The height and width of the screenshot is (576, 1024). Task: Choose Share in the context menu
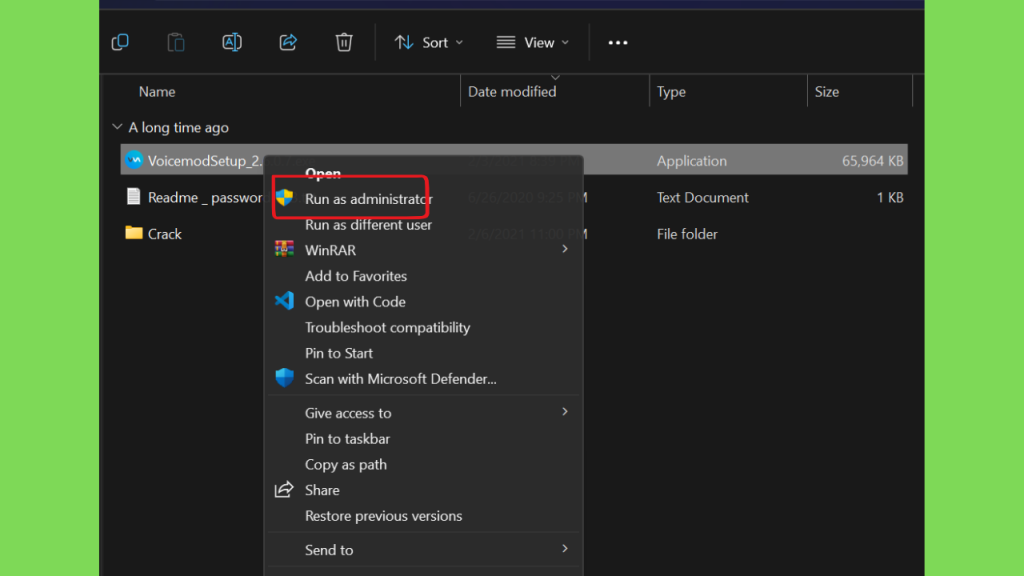(322, 490)
